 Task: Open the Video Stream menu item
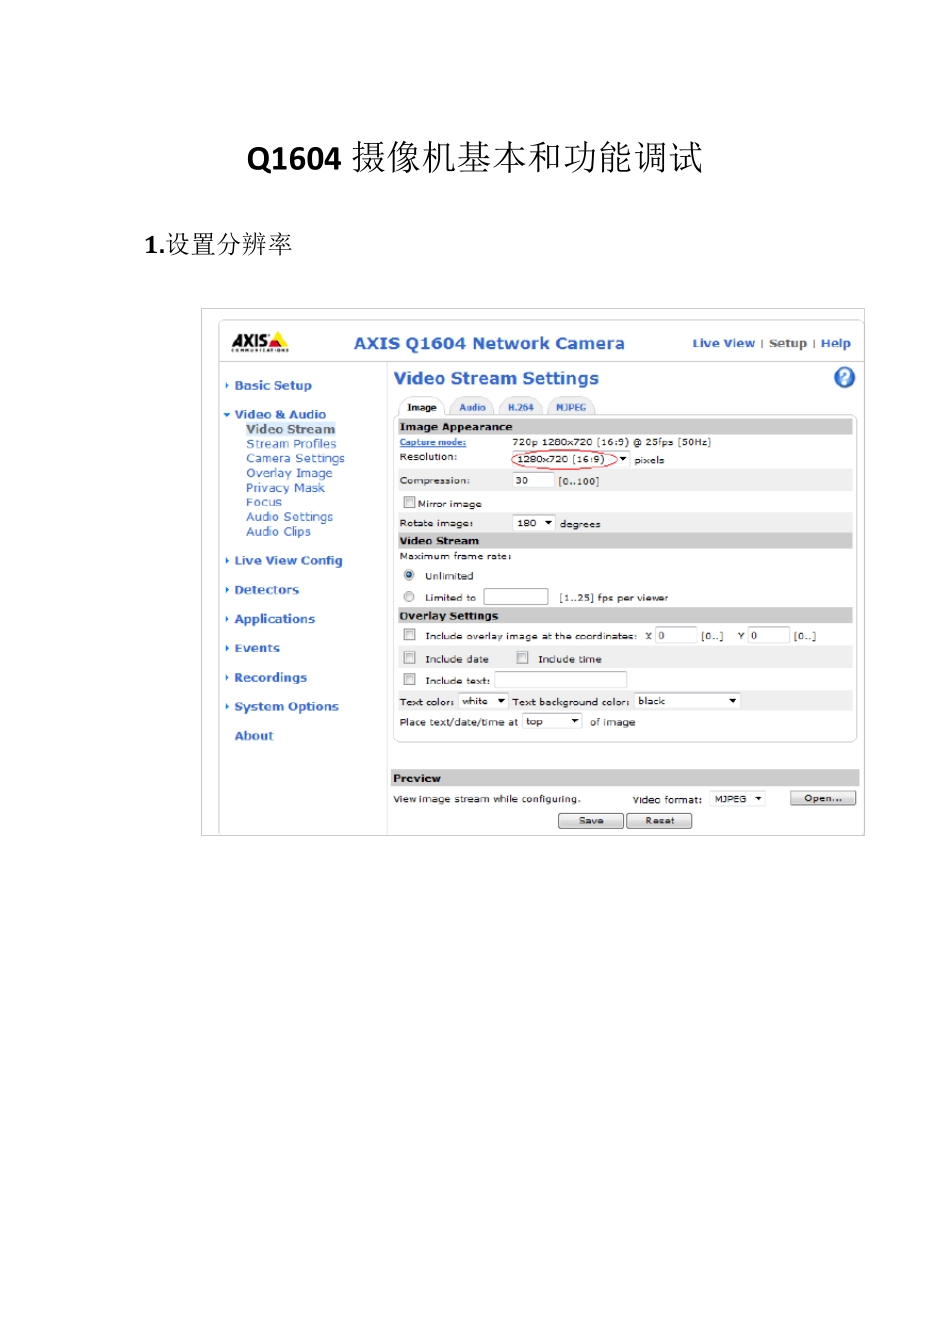click(x=290, y=429)
